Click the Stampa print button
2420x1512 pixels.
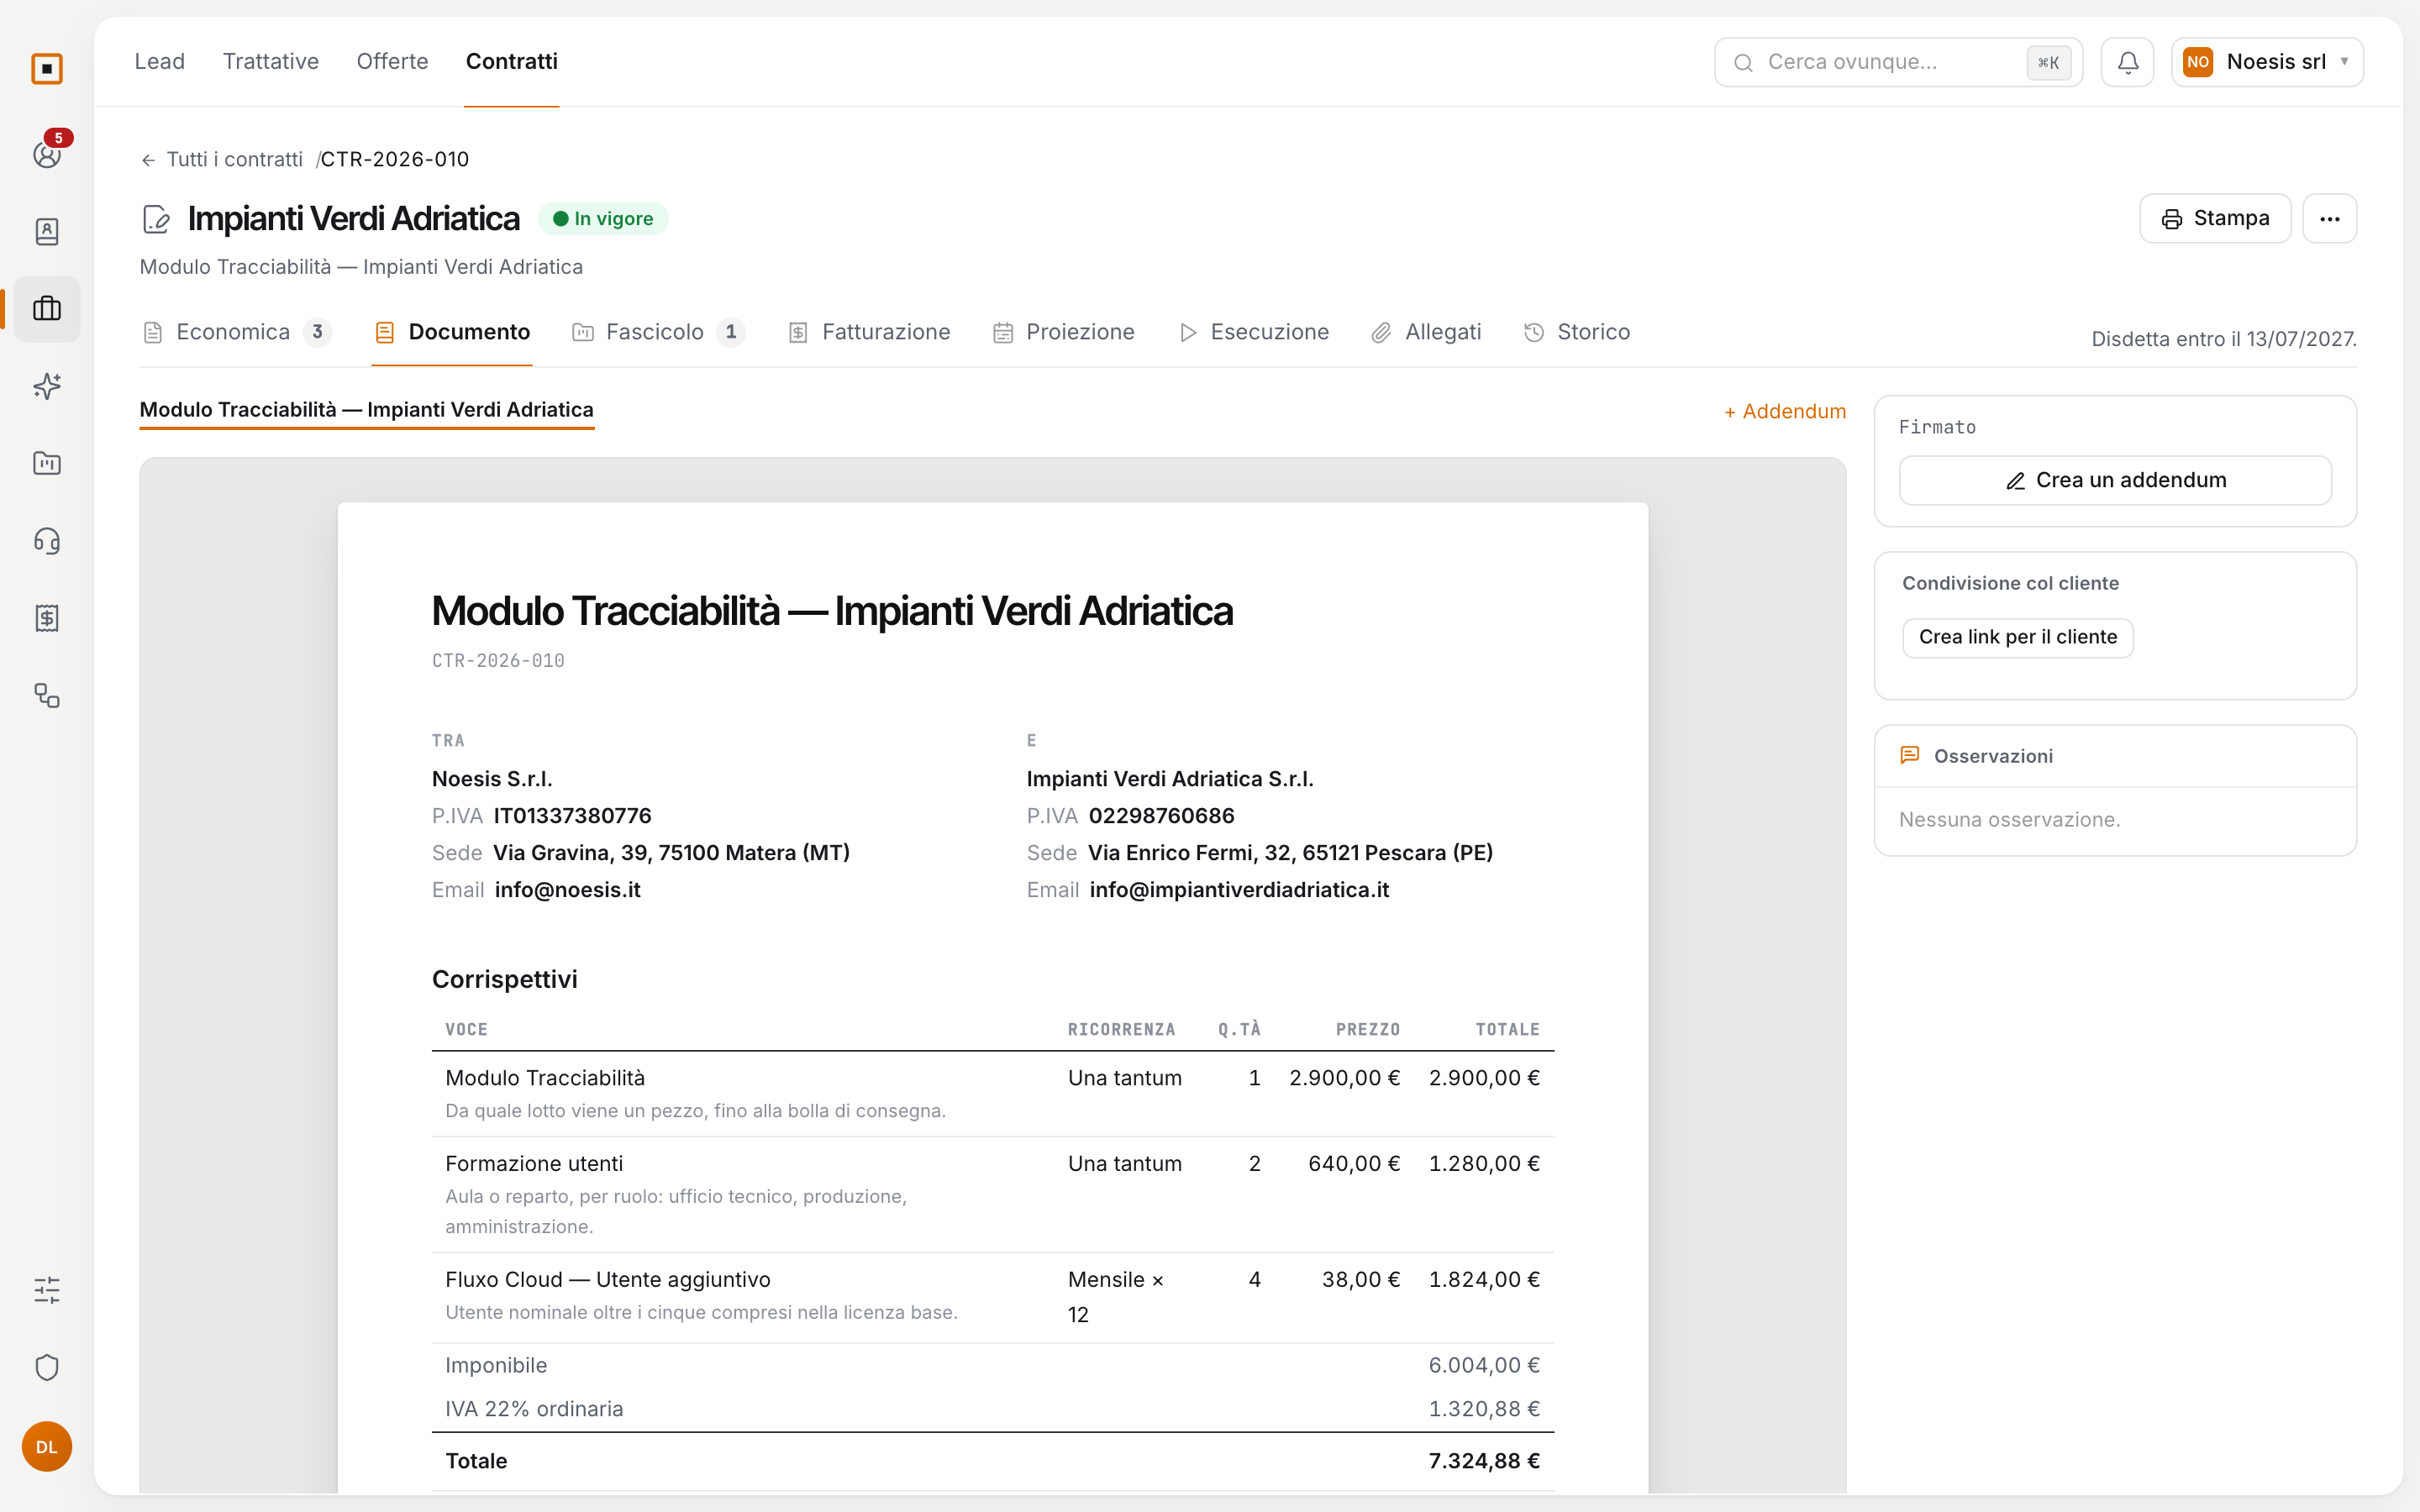[x=2215, y=218]
